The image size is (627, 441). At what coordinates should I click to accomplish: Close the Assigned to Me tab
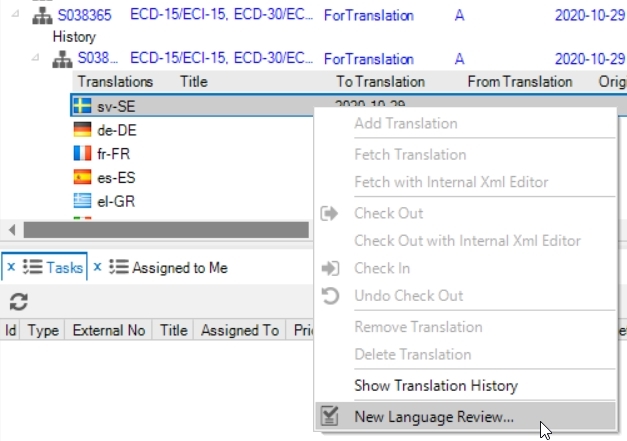pos(98,267)
